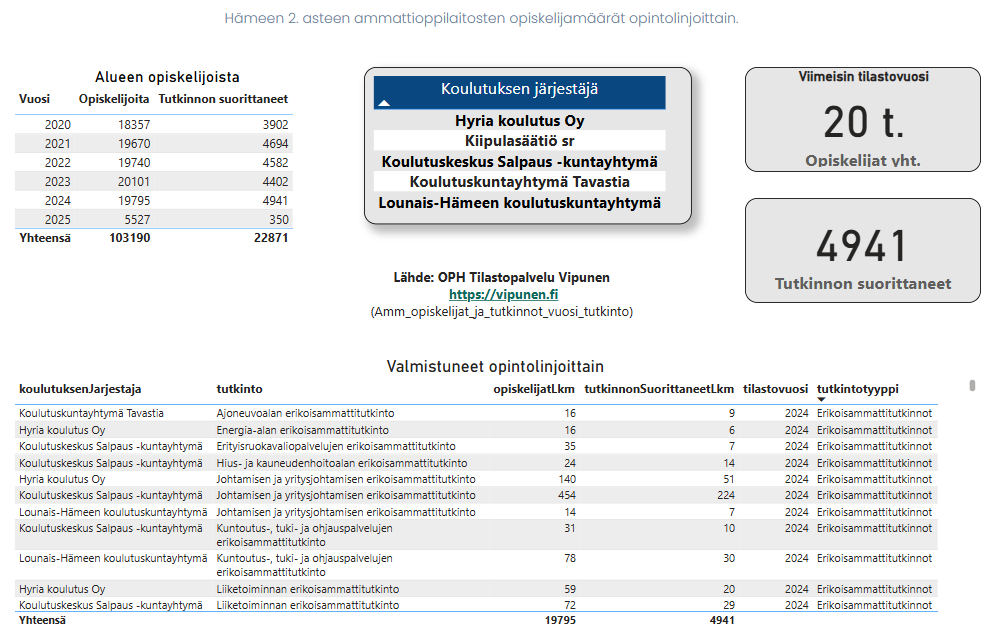
Task: Click the Vuosi column header
Action: tap(34, 99)
